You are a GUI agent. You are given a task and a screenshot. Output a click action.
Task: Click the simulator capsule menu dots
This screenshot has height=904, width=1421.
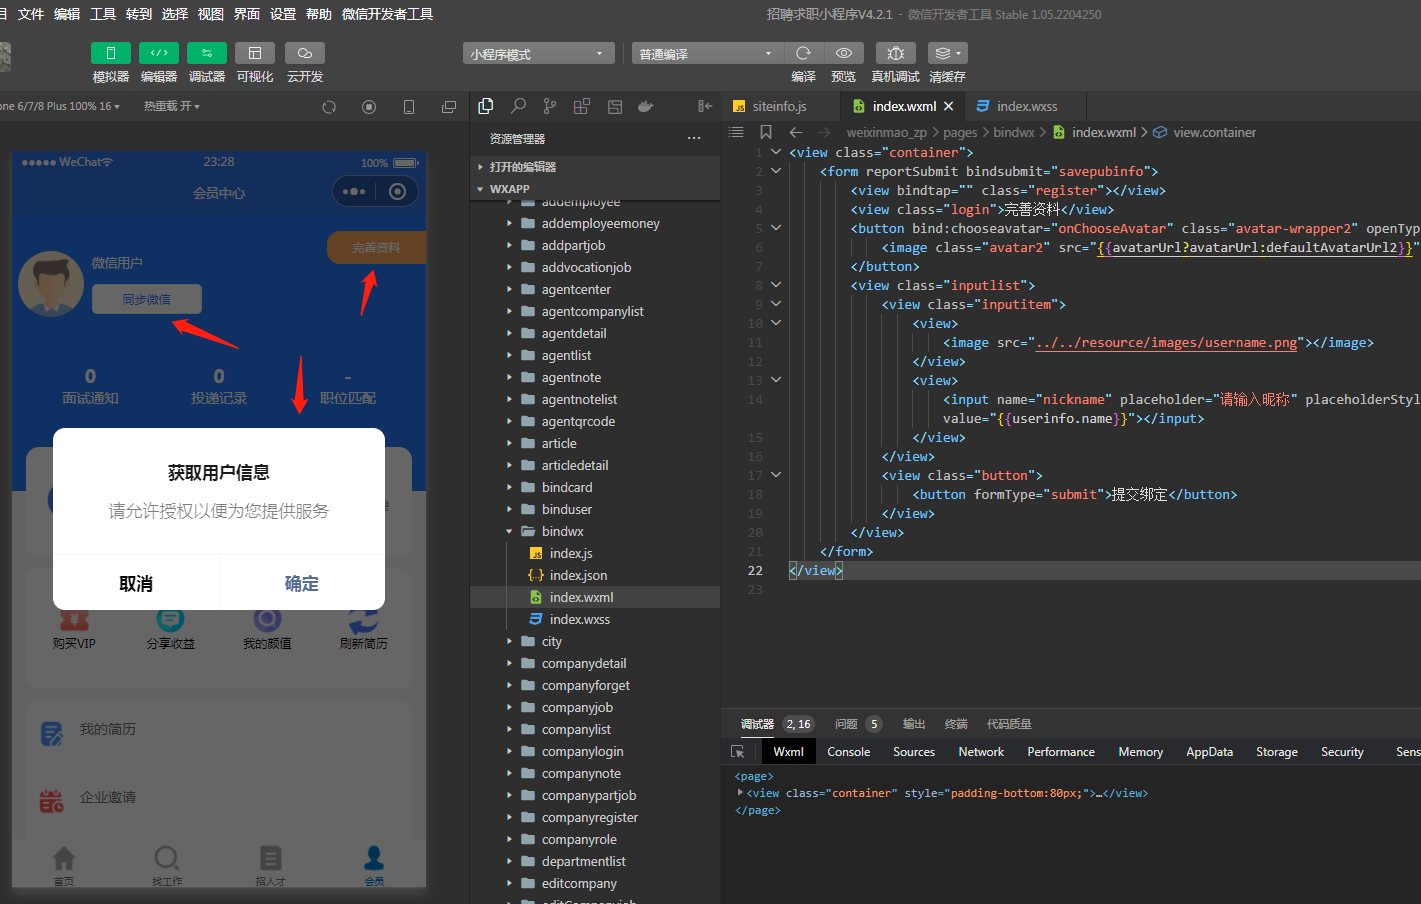pos(354,192)
